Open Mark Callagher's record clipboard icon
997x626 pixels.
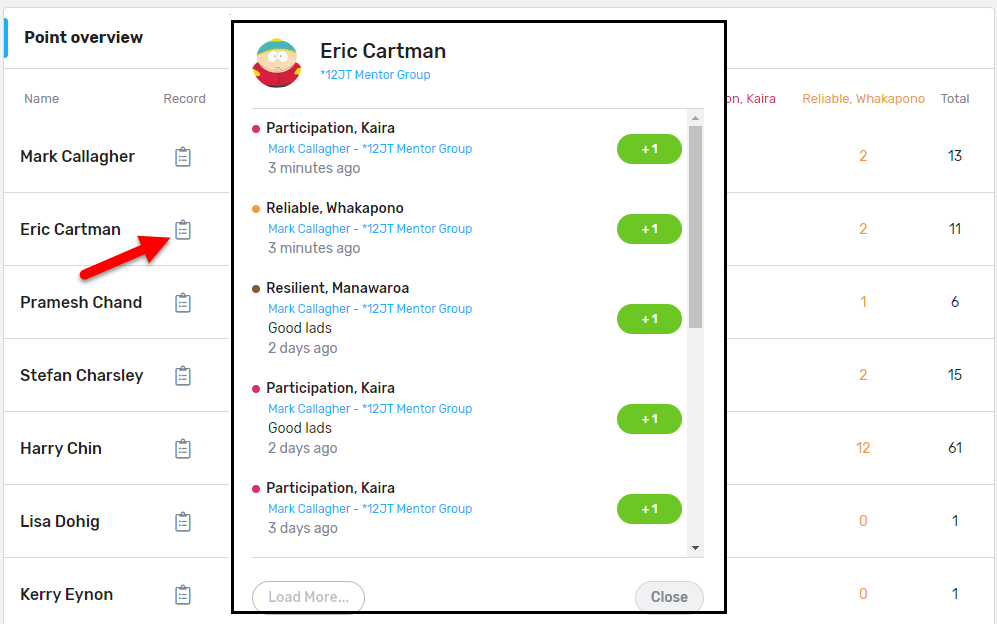click(x=182, y=157)
